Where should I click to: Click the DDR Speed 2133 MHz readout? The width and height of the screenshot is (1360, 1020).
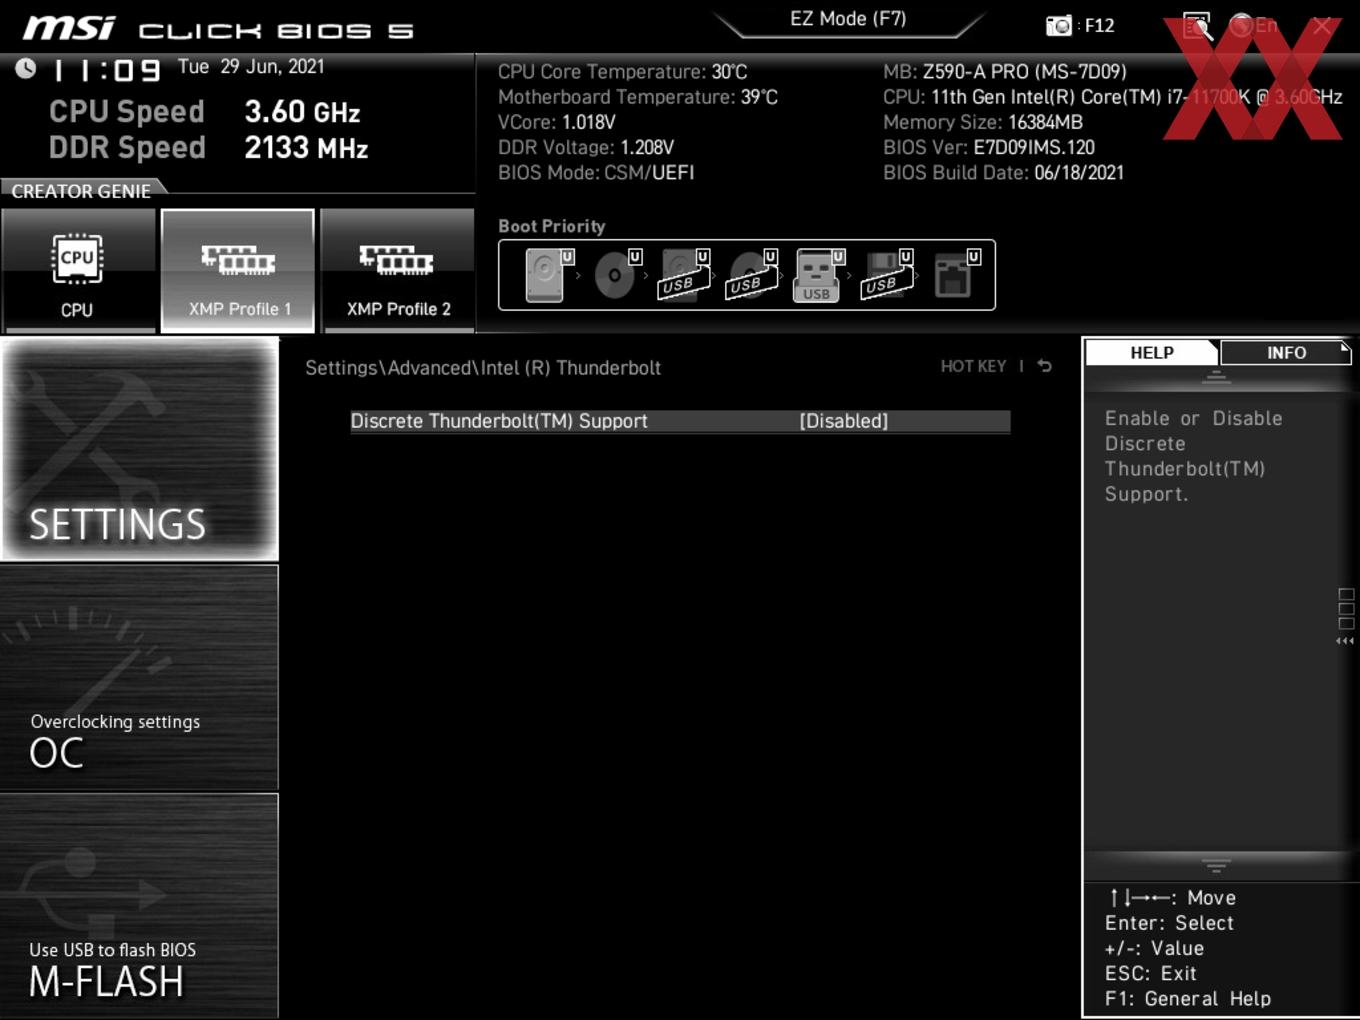(x=209, y=147)
